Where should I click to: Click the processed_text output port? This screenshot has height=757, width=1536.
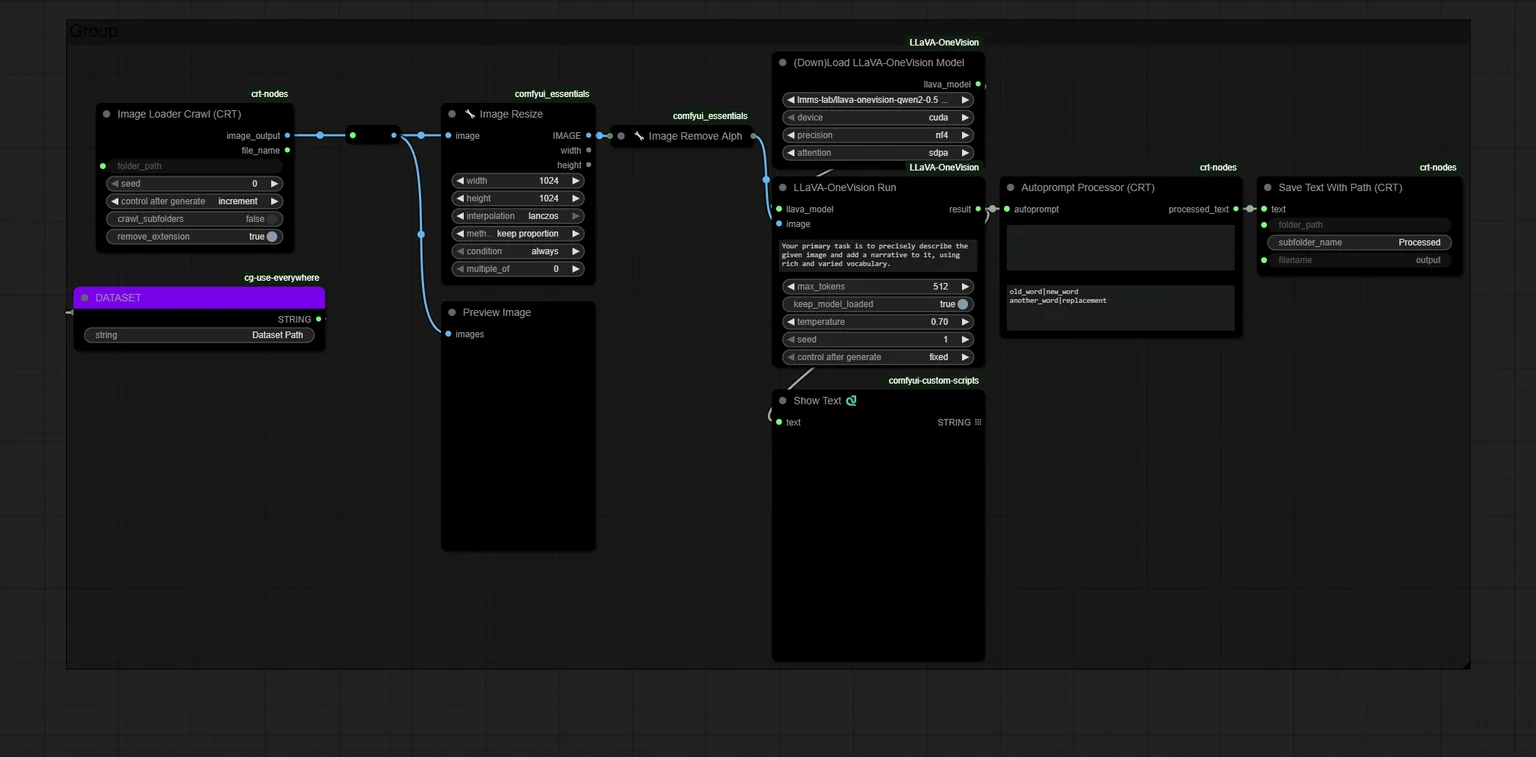click(1236, 209)
